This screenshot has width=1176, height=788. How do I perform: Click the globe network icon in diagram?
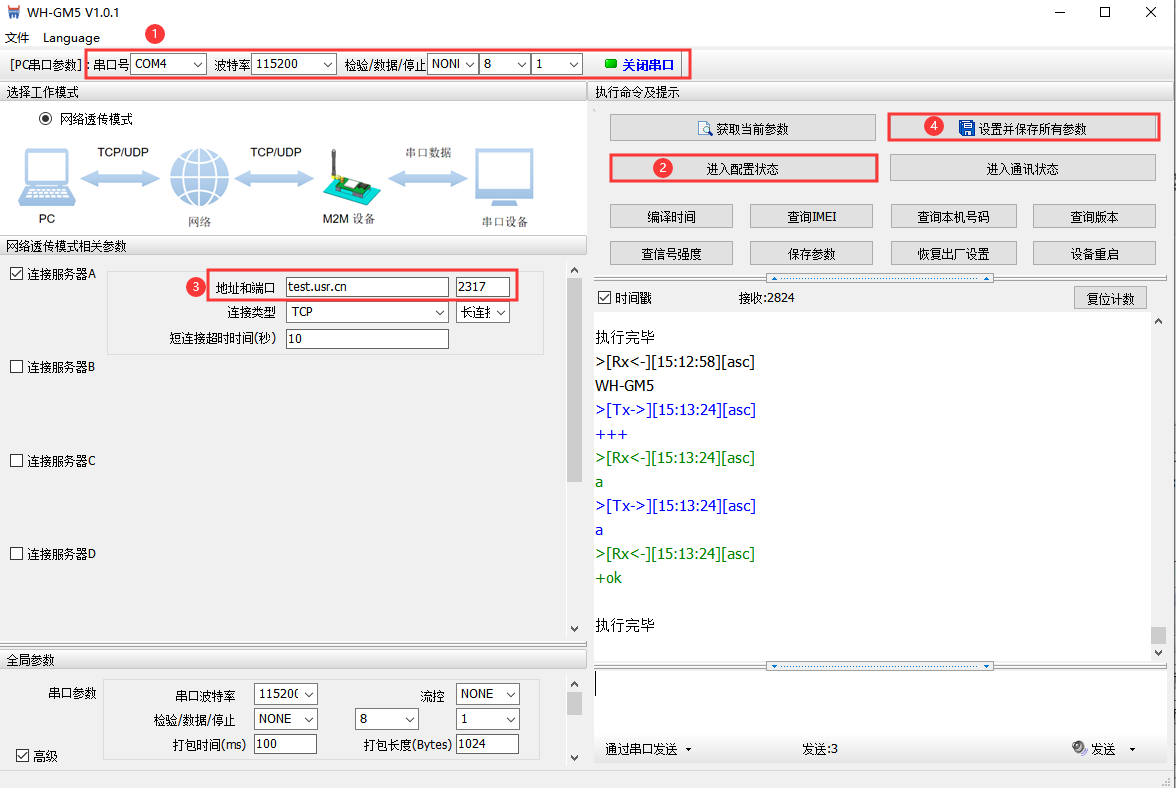tap(199, 178)
